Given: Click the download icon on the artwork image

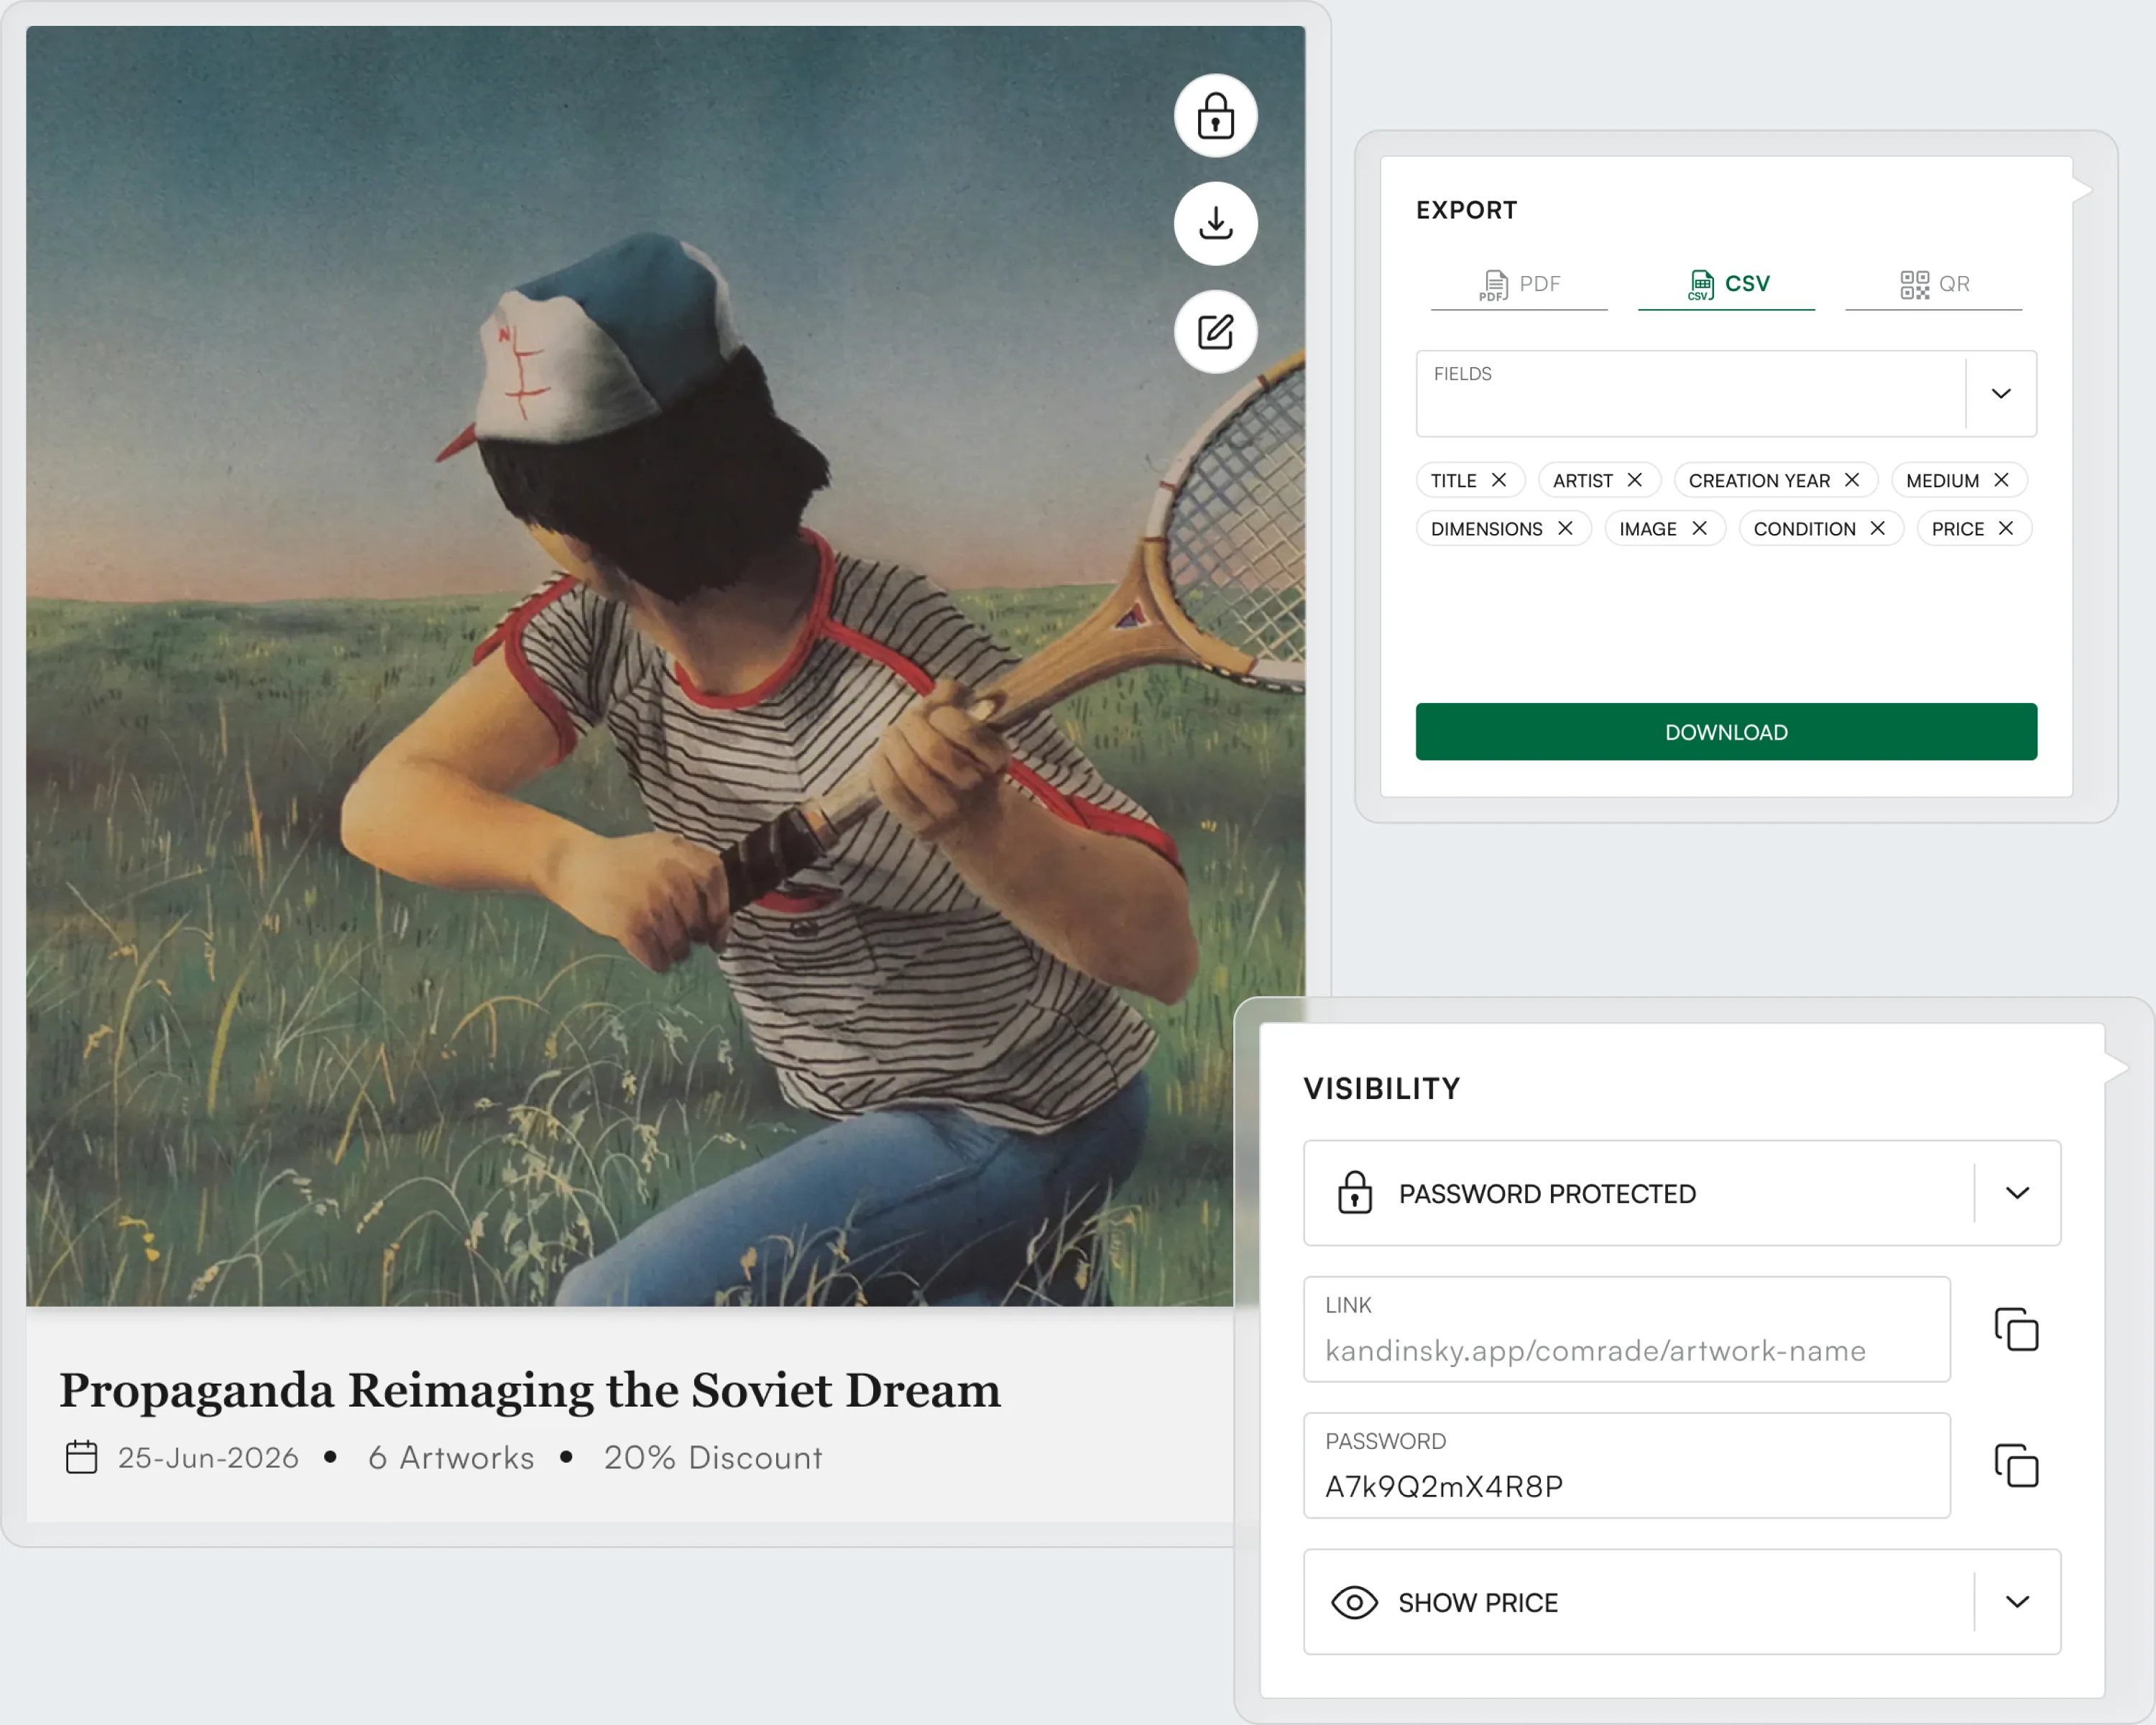Looking at the screenshot, I should (x=1215, y=223).
